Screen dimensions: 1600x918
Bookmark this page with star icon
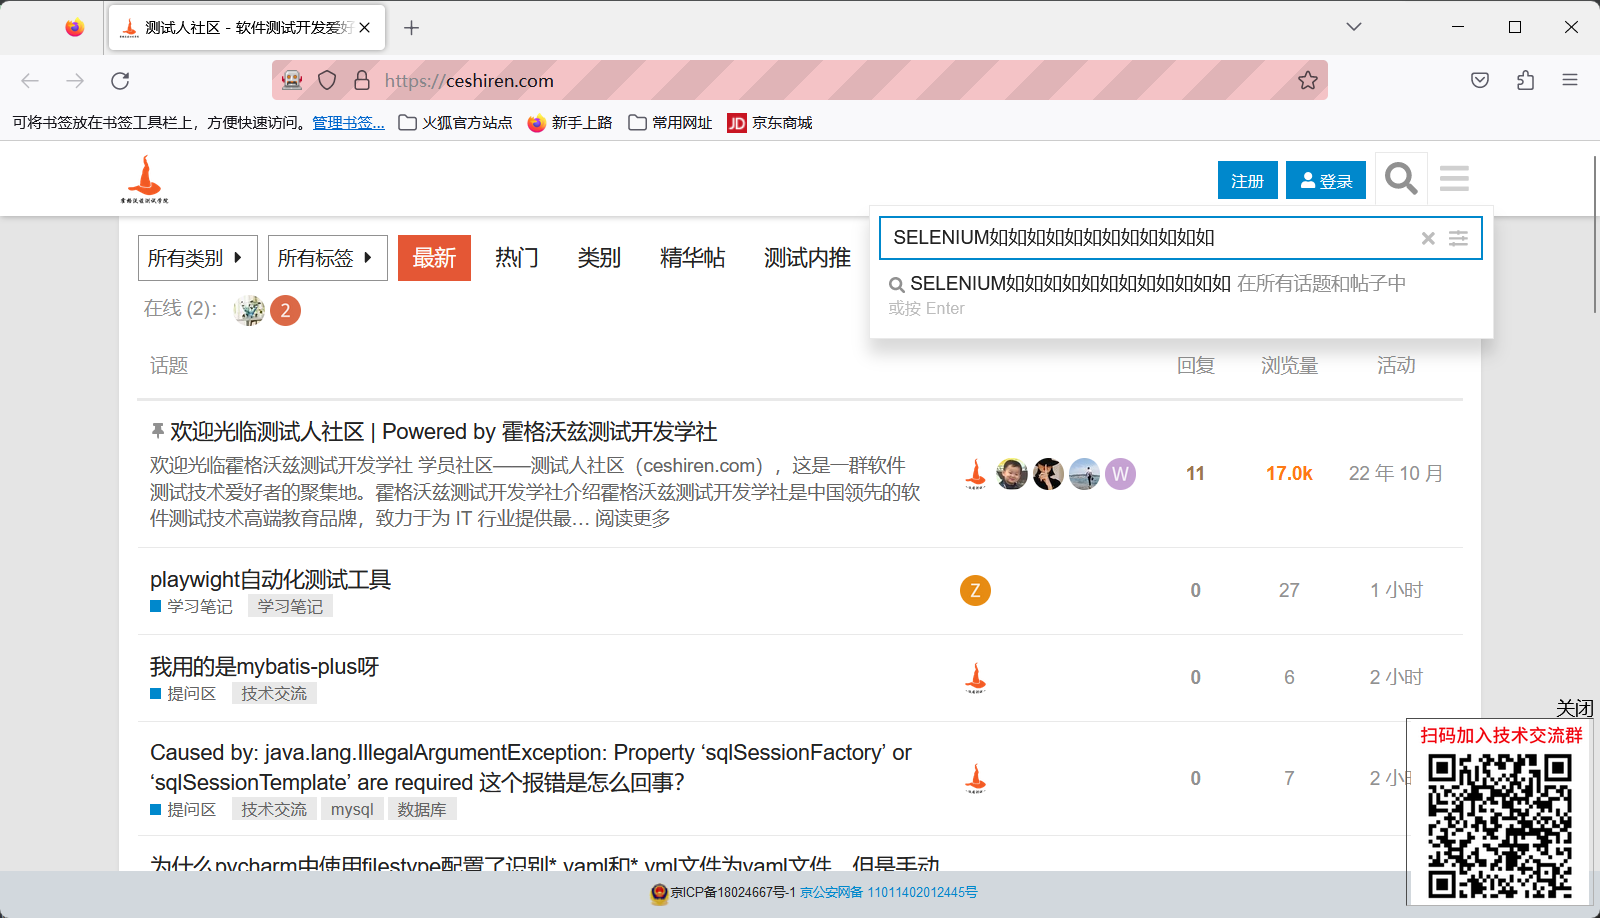(1308, 81)
